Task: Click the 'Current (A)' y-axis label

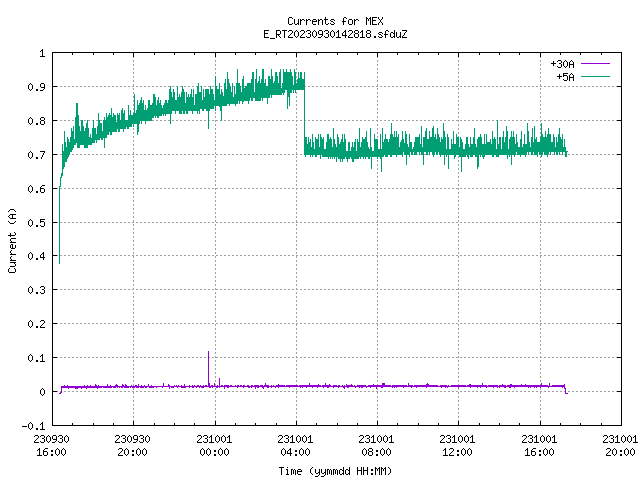Action: (12, 241)
